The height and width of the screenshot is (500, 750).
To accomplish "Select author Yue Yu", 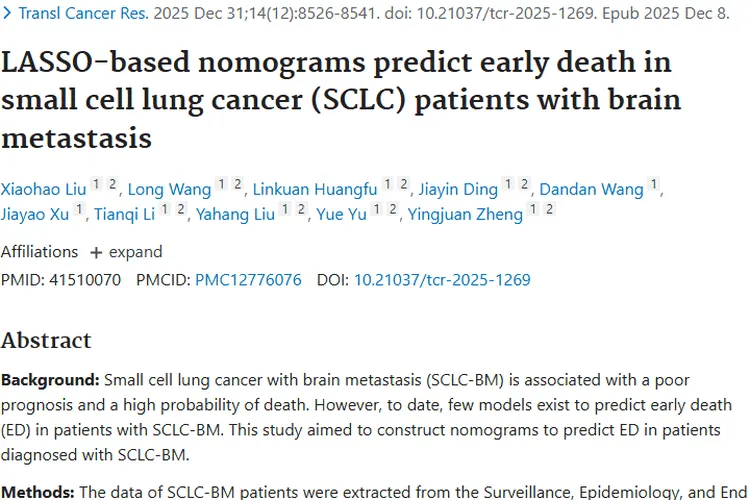I will tap(342, 214).
